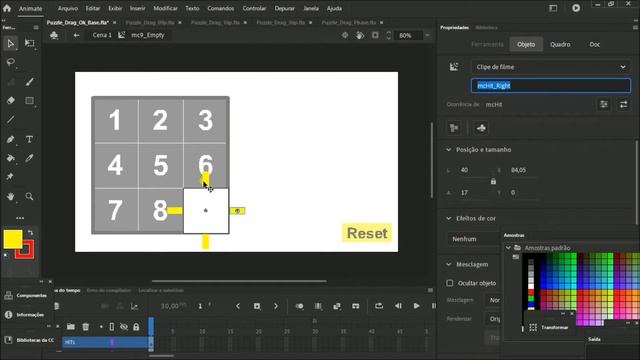Click the new layer folder icon in the timeline
This screenshot has height=360, width=640.
pyautogui.click(x=71, y=327)
